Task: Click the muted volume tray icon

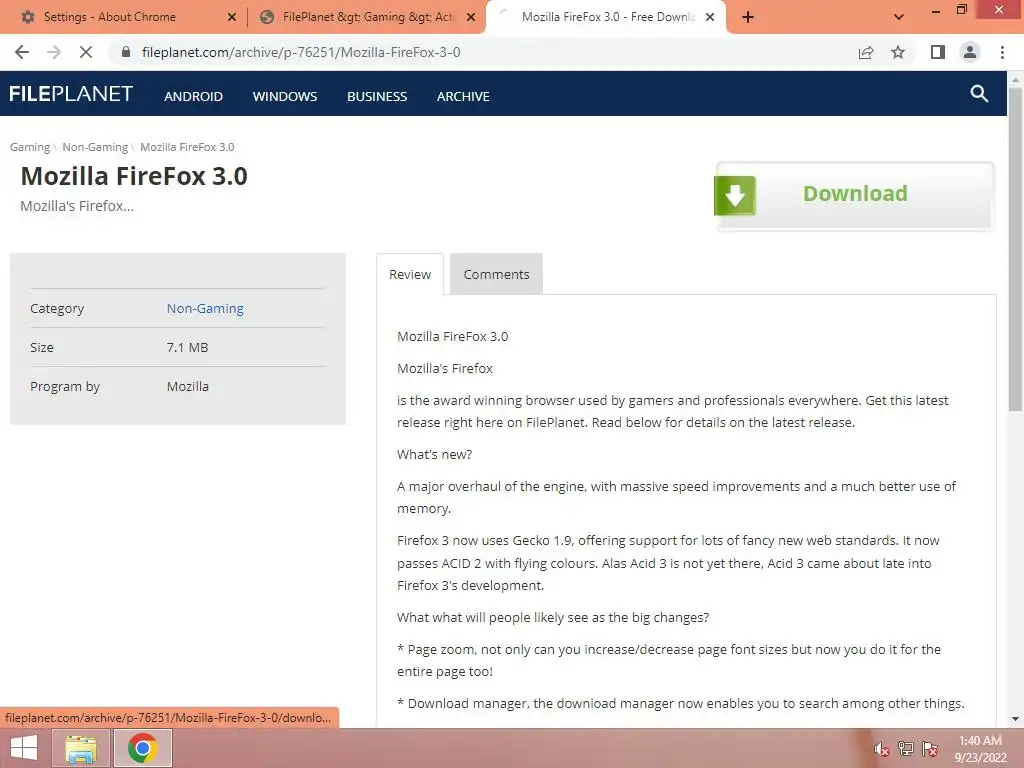Action: (x=882, y=749)
